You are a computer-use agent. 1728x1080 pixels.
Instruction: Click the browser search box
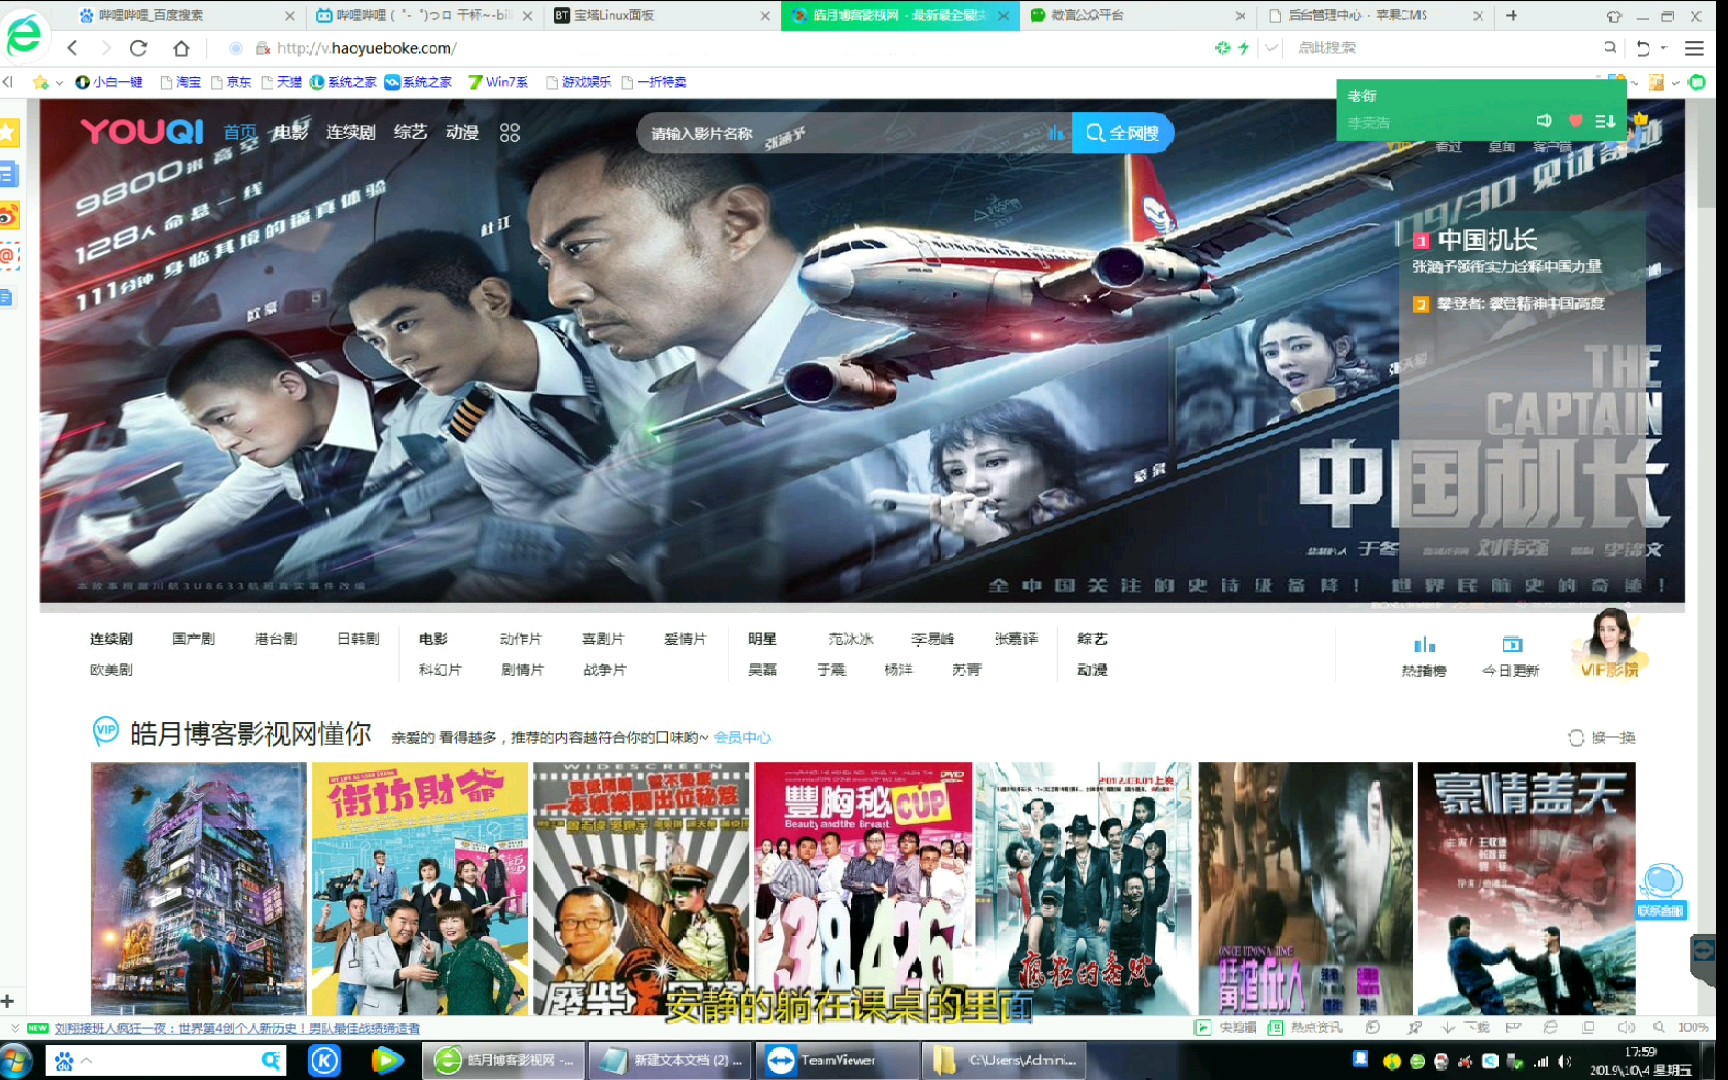tap(1440, 47)
